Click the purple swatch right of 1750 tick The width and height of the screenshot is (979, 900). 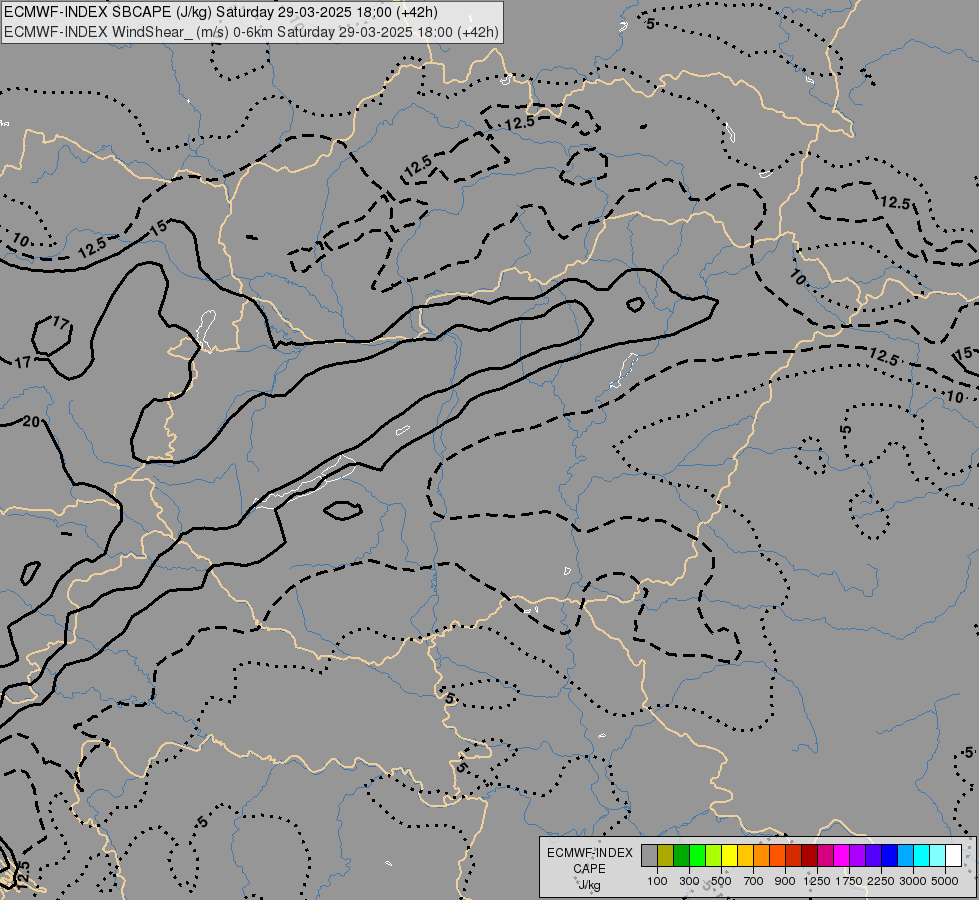858,856
